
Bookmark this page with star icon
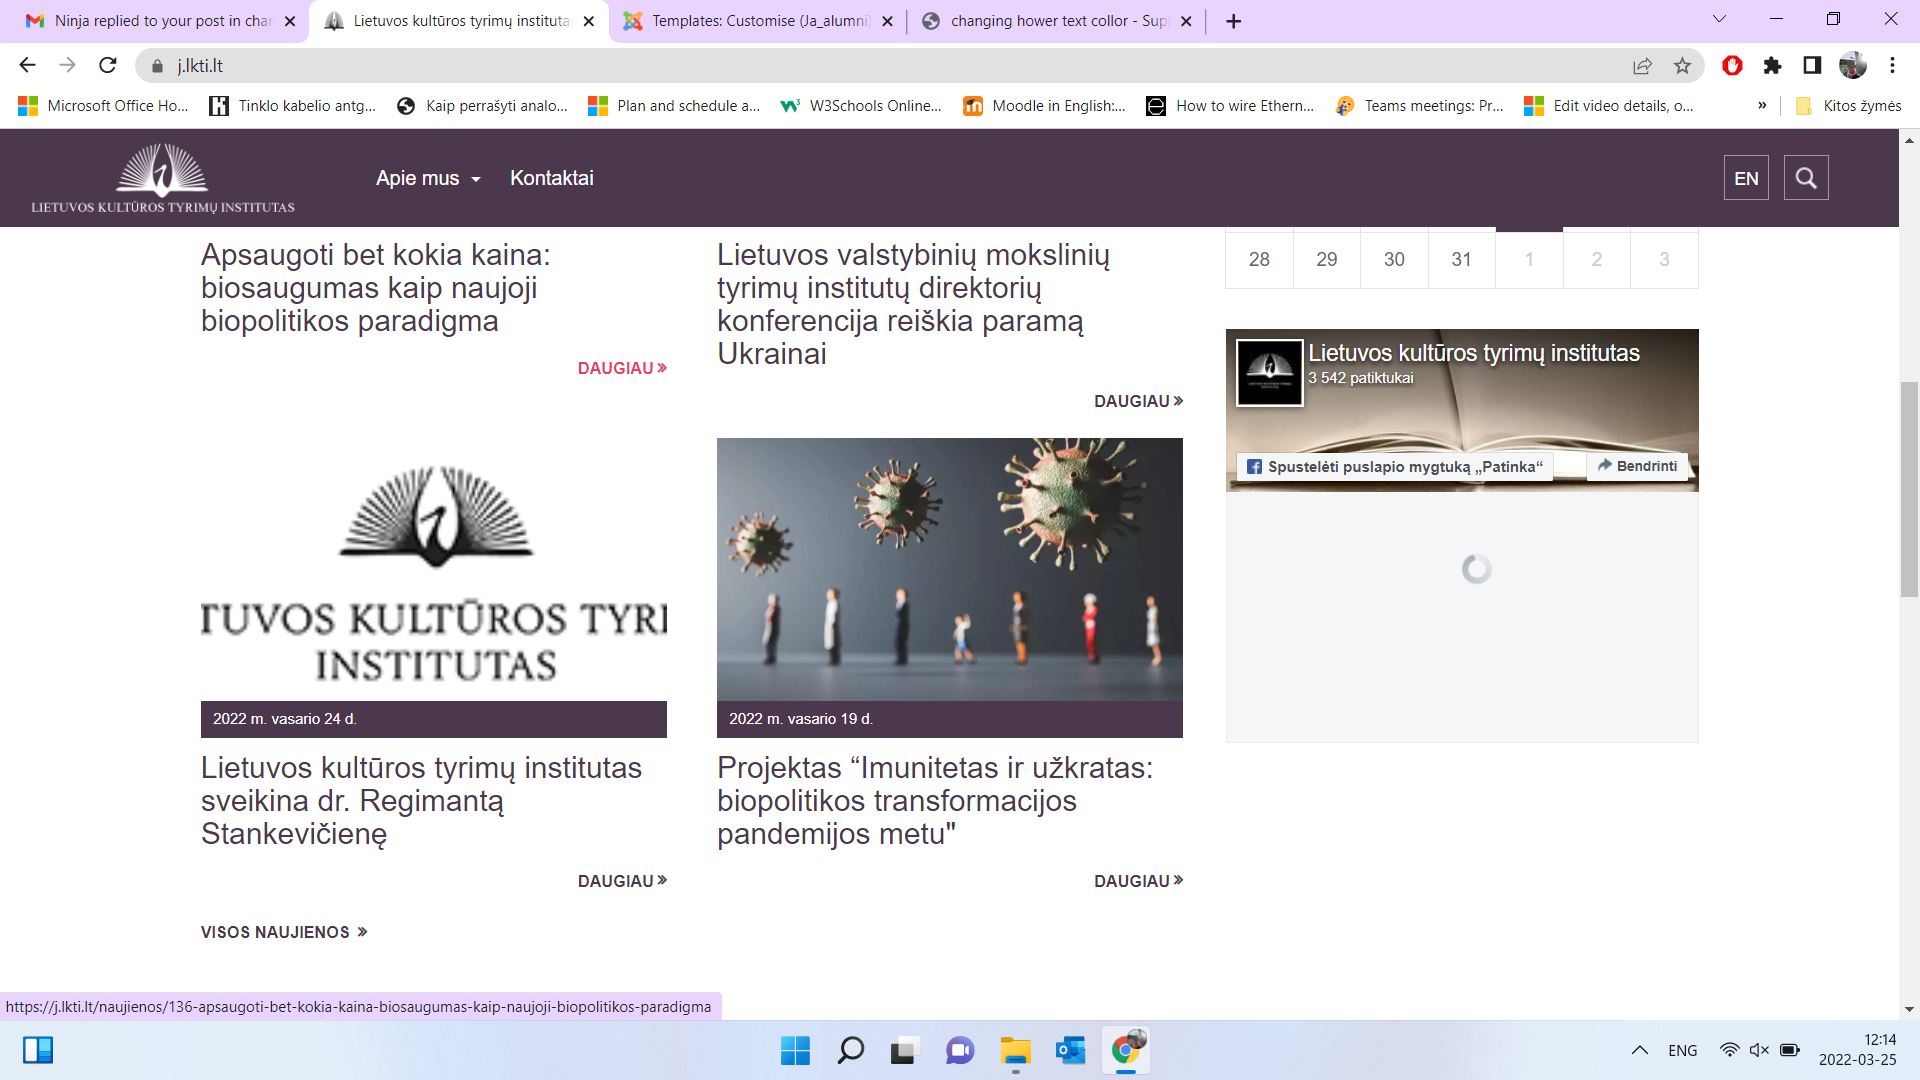pyautogui.click(x=1682, y=66)
